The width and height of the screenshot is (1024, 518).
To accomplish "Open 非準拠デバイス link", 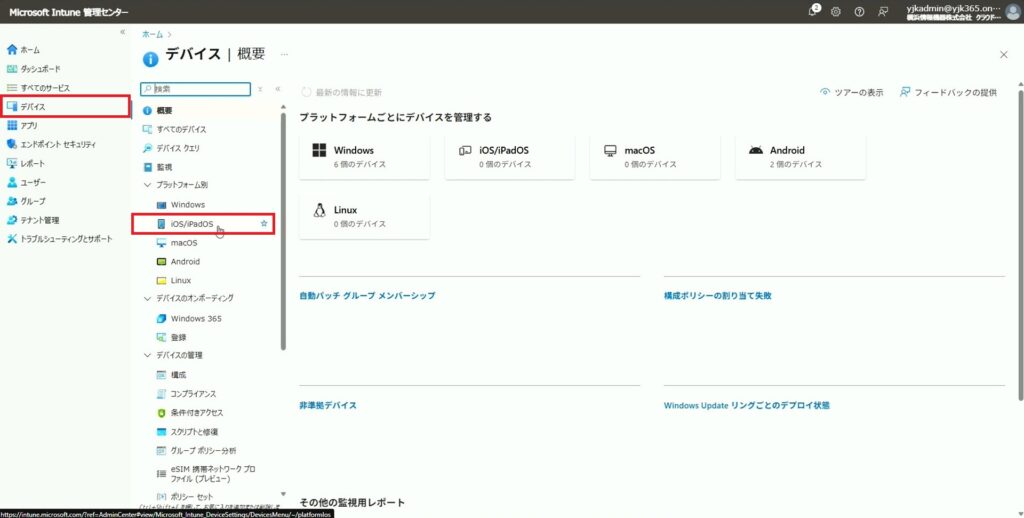I will [328, 405].
